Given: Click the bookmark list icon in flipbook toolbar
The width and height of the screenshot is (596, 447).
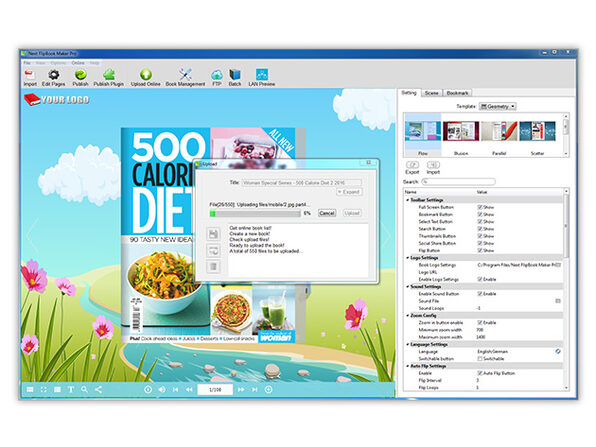Looking at the screenshot, I should (57, 389).
